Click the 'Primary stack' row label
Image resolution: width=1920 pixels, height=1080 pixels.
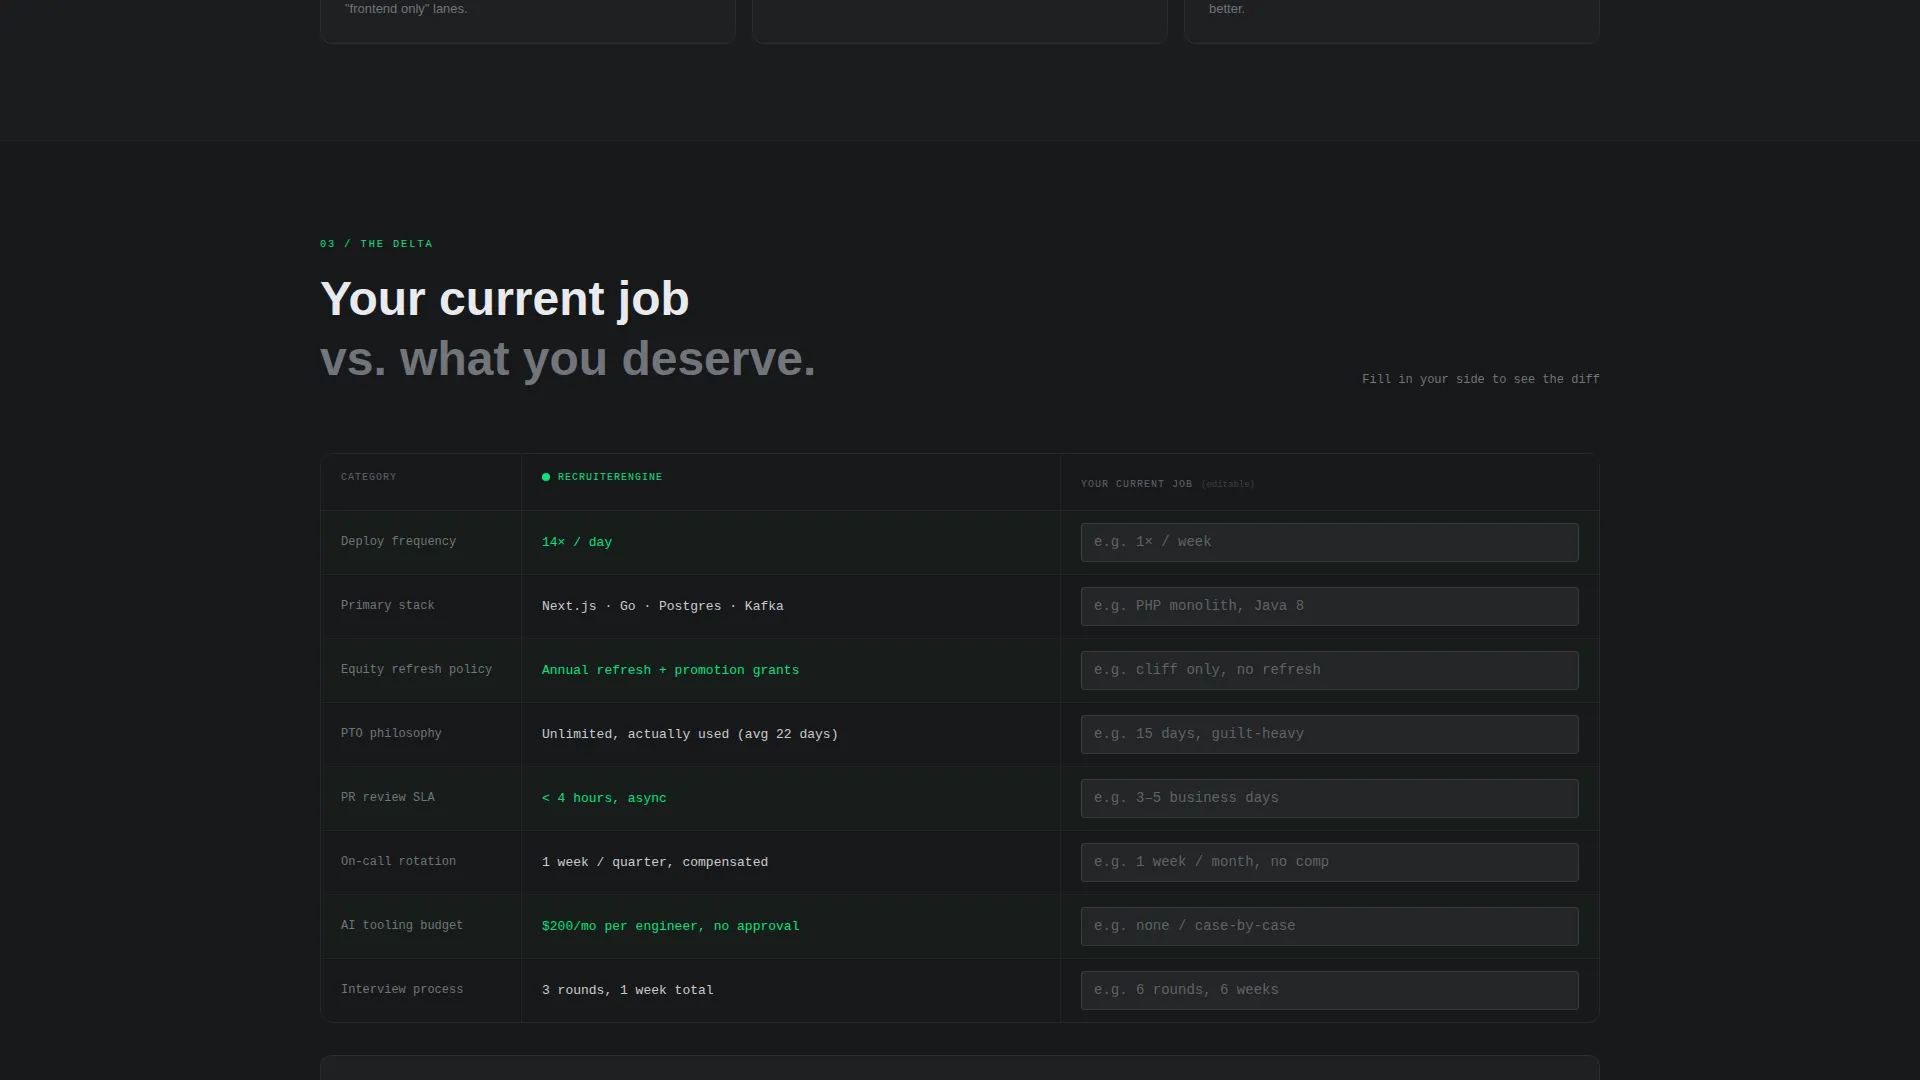pyautogui.click(x=387, y=605)
